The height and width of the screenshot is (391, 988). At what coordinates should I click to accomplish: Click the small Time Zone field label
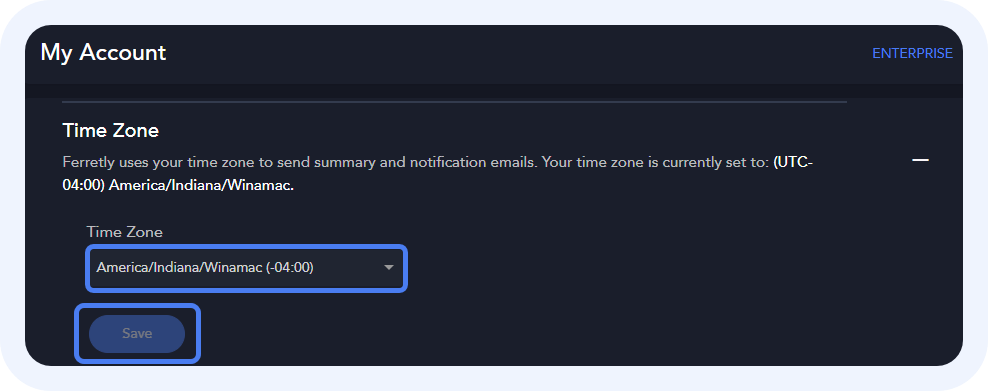click(x=125, y=232)
